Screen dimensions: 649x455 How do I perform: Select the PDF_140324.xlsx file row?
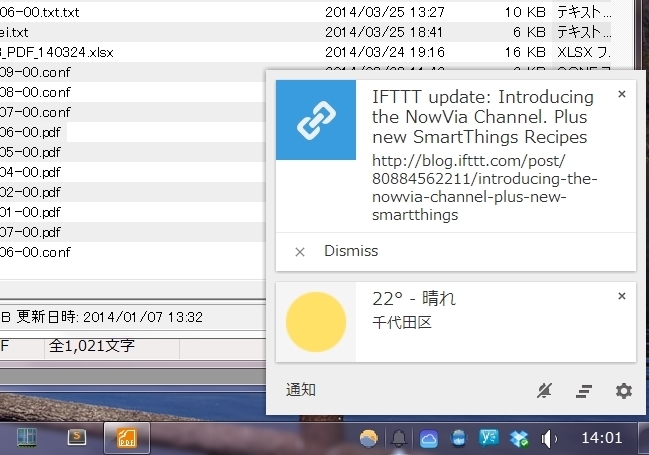tap(60, 51)
